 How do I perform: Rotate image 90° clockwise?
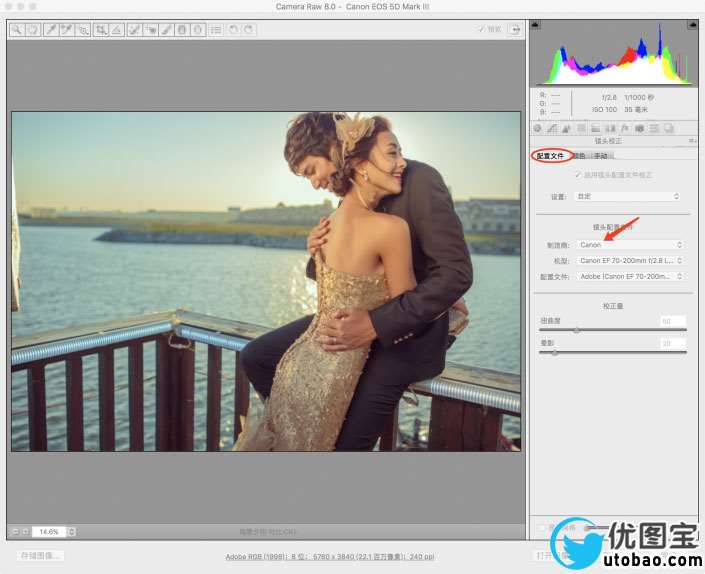tap(249, 30)
